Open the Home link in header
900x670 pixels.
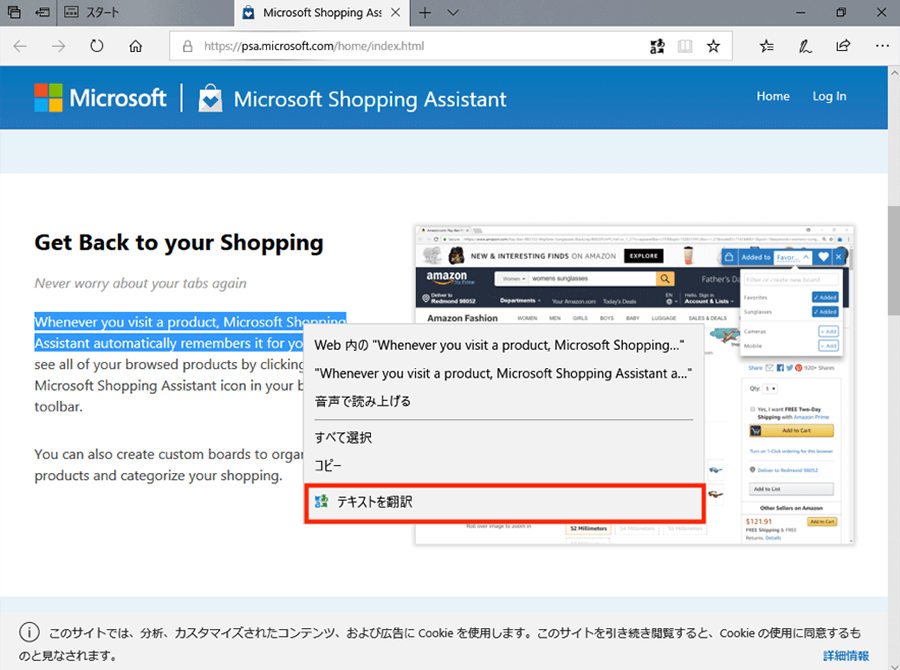tap(773, 96)
